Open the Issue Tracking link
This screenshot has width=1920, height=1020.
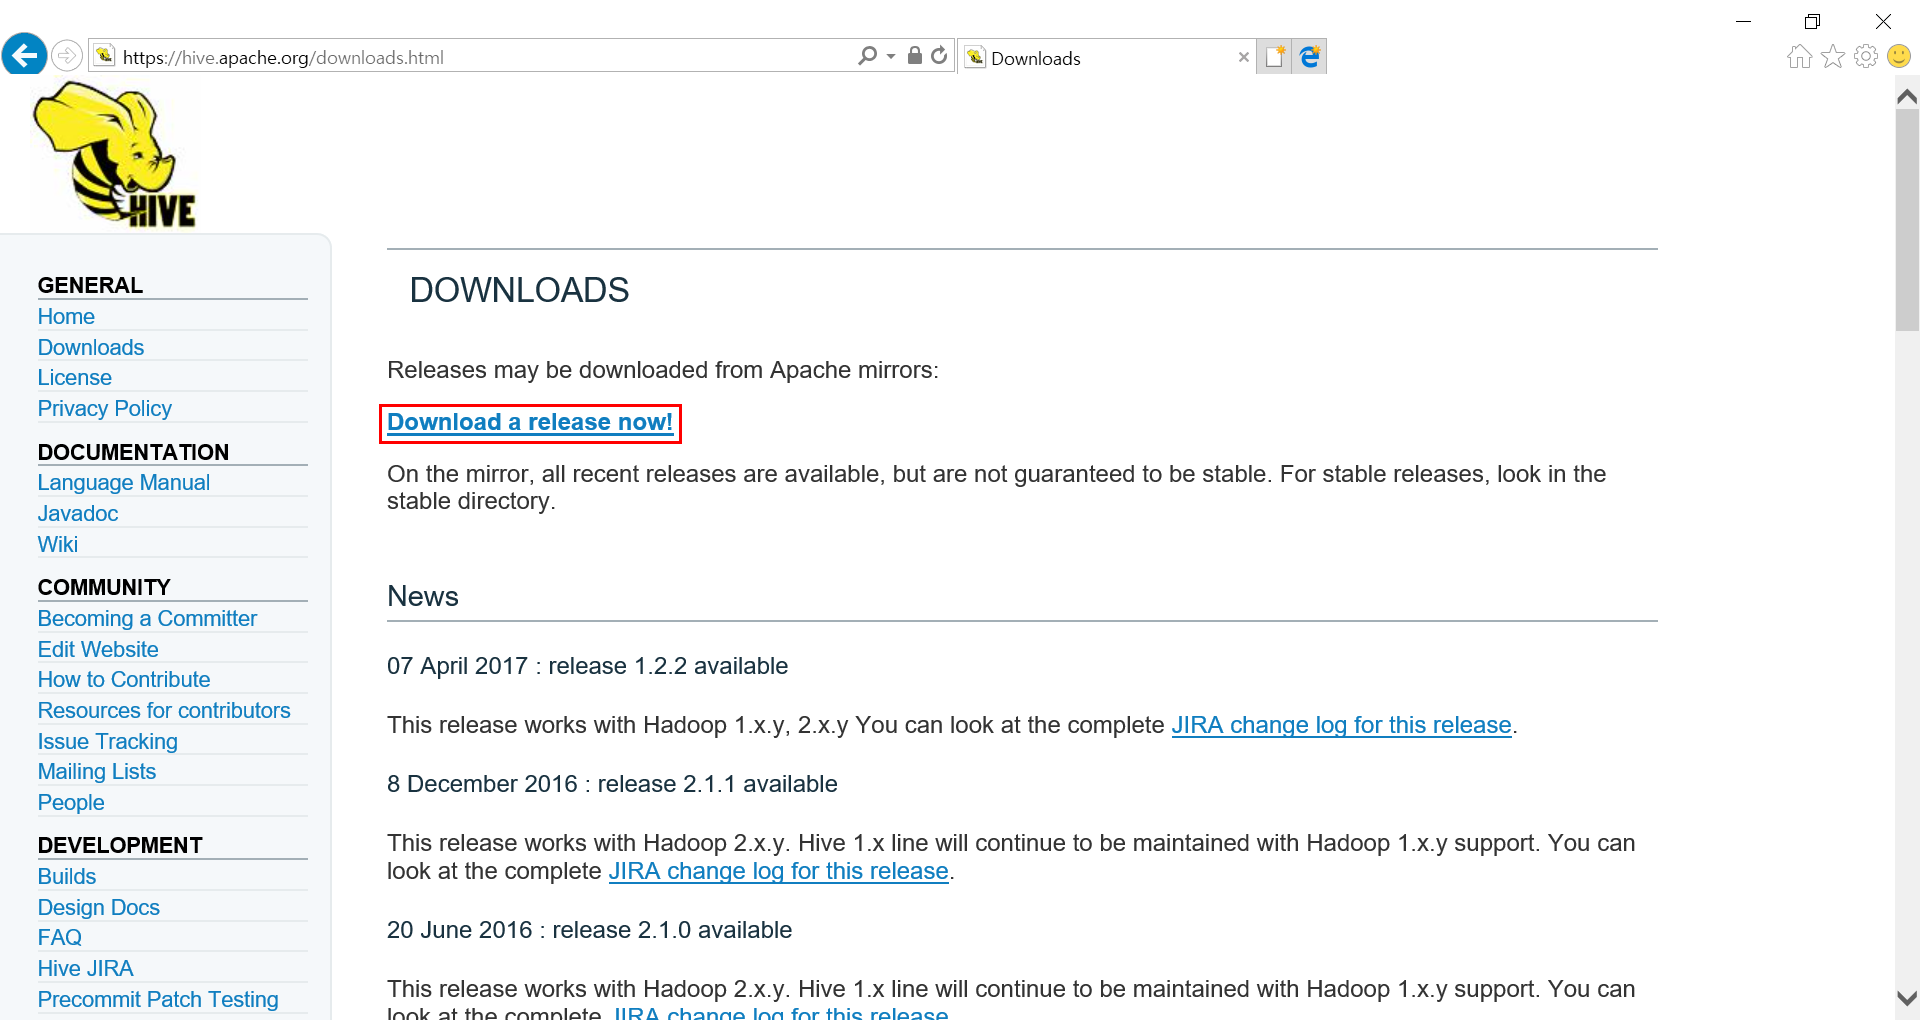pyautogui.click(x=108, y=742)
